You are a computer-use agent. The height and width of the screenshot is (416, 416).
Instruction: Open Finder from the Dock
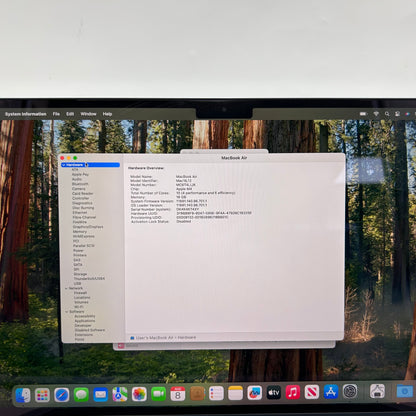click(23, 395)
